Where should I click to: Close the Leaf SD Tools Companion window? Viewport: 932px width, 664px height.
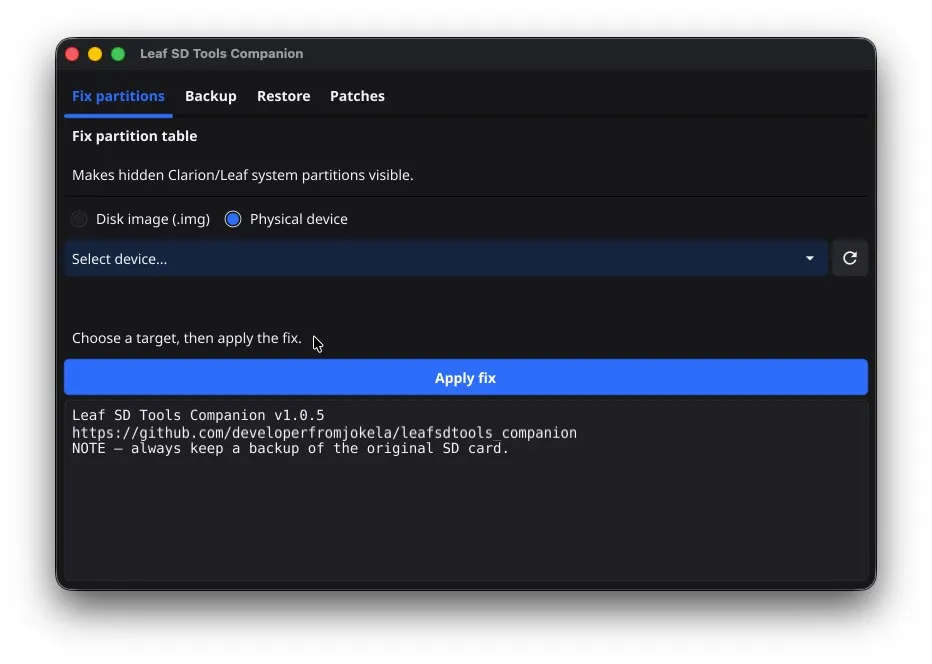(x=72, y=54)
